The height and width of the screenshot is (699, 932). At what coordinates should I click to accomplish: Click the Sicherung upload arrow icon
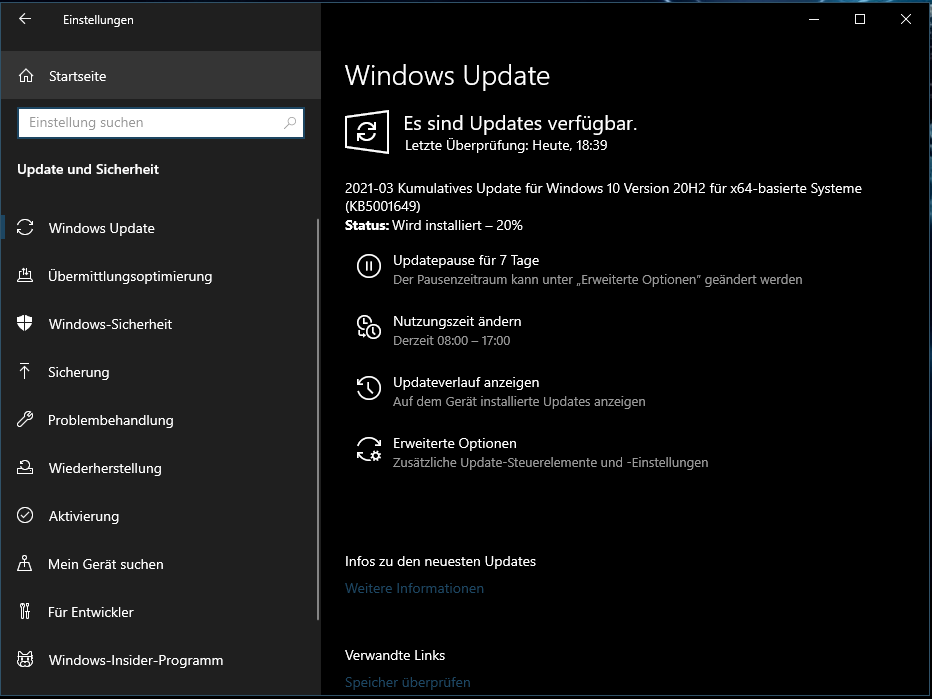24,371
